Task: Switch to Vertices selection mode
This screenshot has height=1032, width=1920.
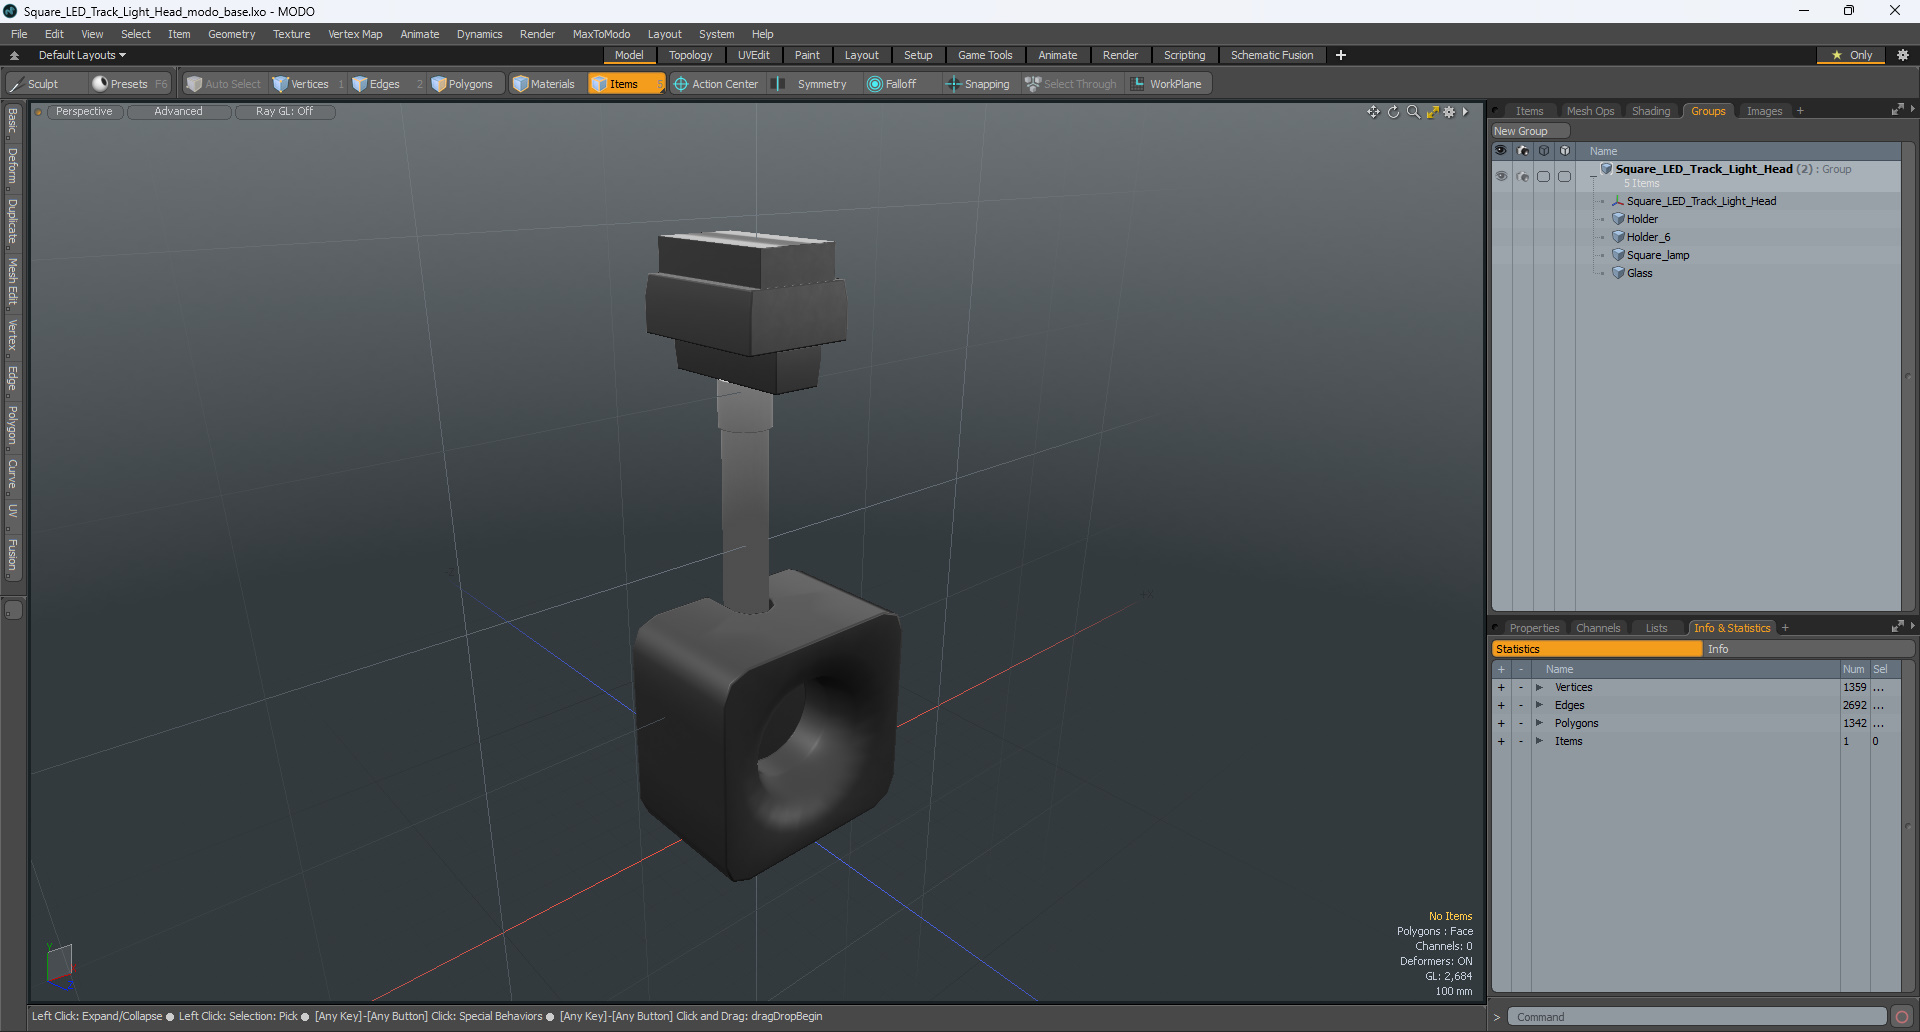Action: pos(308,84)
